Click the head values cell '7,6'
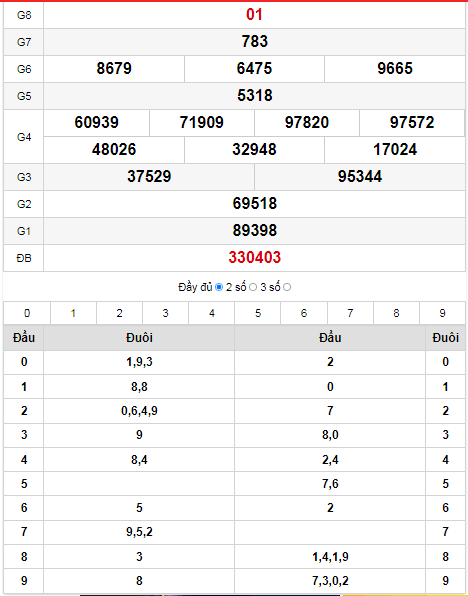Screen dimensions: 468x596 click(x=330, y=484)
